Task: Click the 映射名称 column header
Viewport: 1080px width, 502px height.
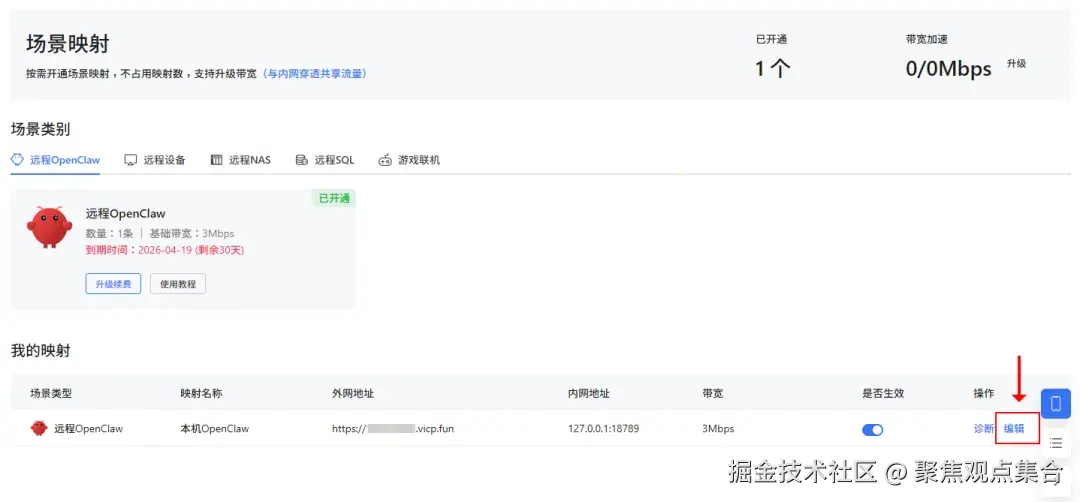Action: click(x=201, y=393)
